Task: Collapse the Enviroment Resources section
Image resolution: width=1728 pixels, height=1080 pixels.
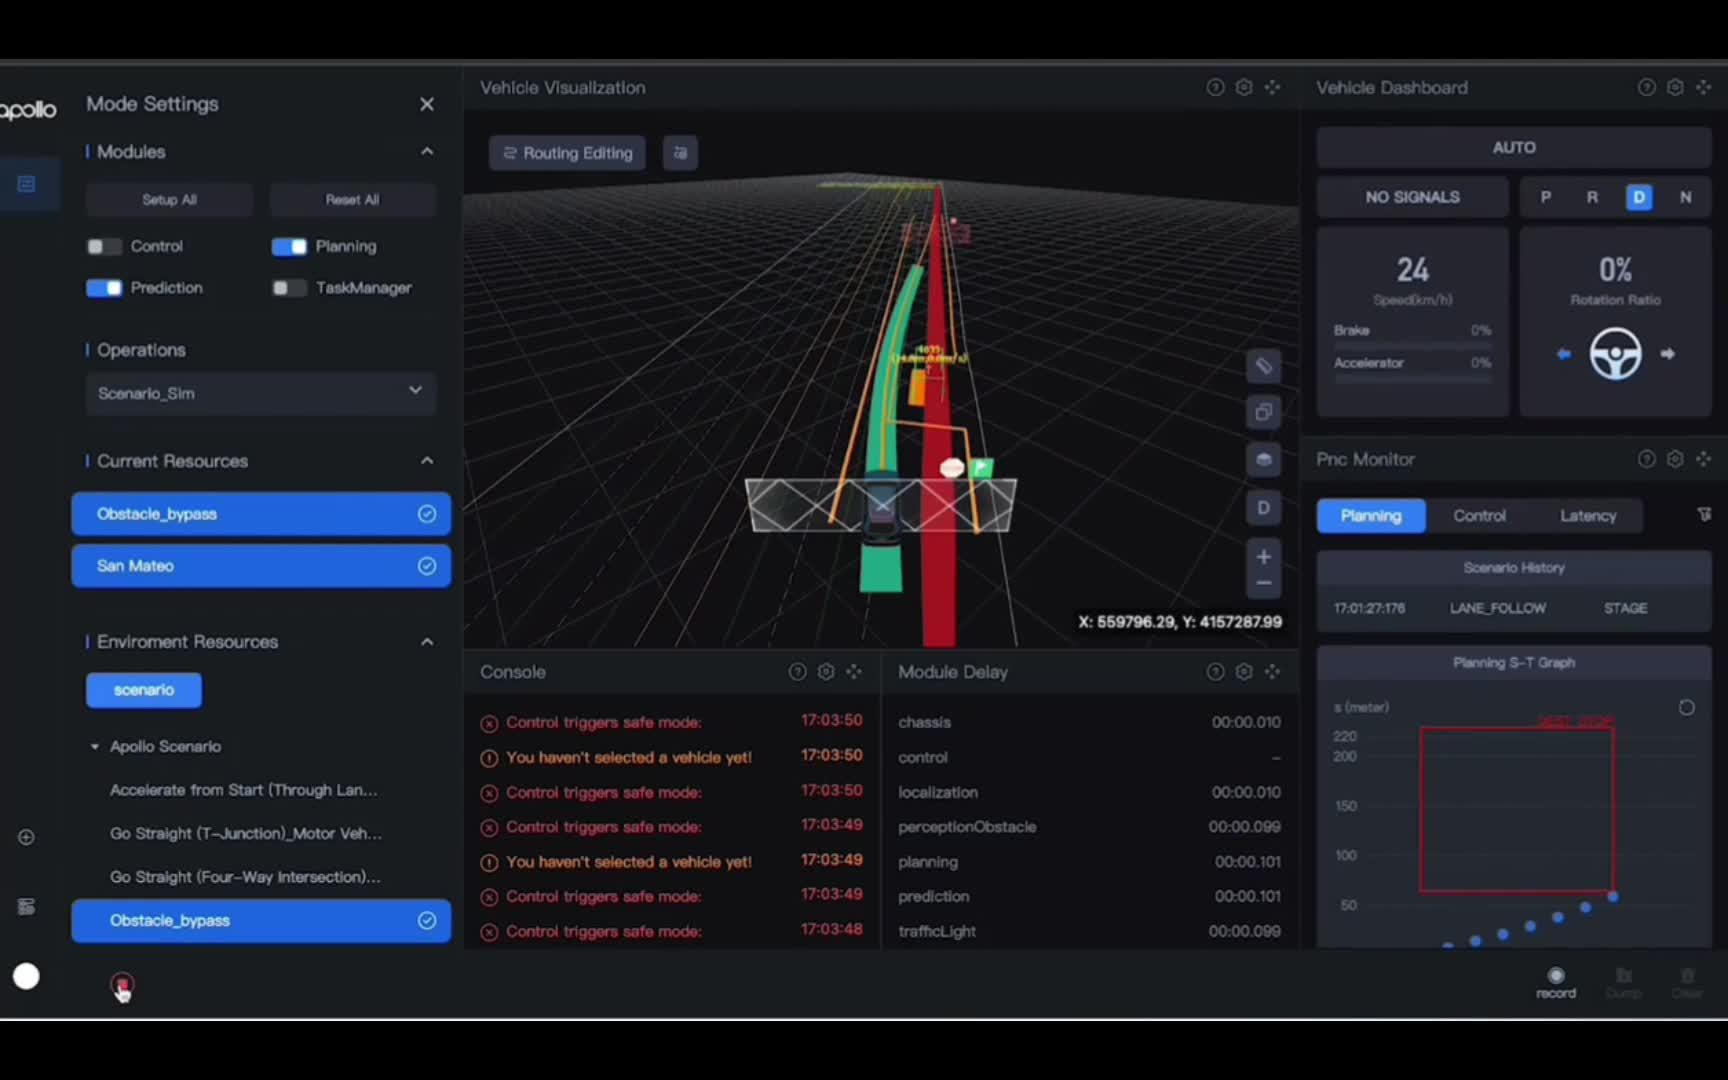Action: (427, 641)
